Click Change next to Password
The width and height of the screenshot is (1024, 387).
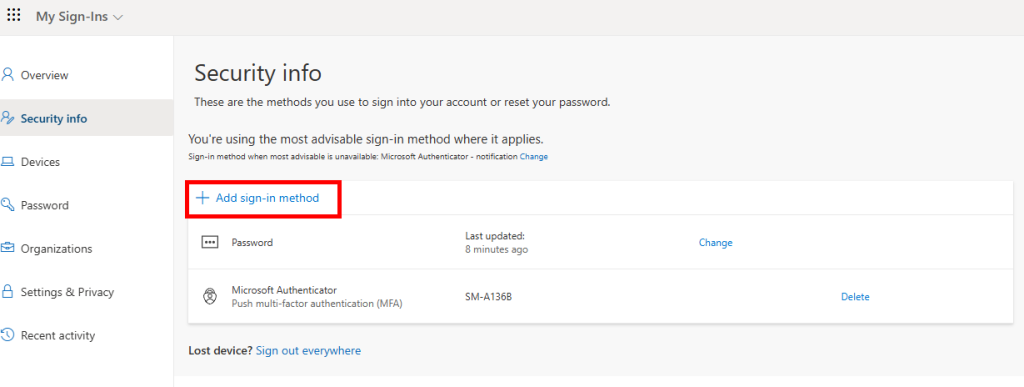click(715, 242)
